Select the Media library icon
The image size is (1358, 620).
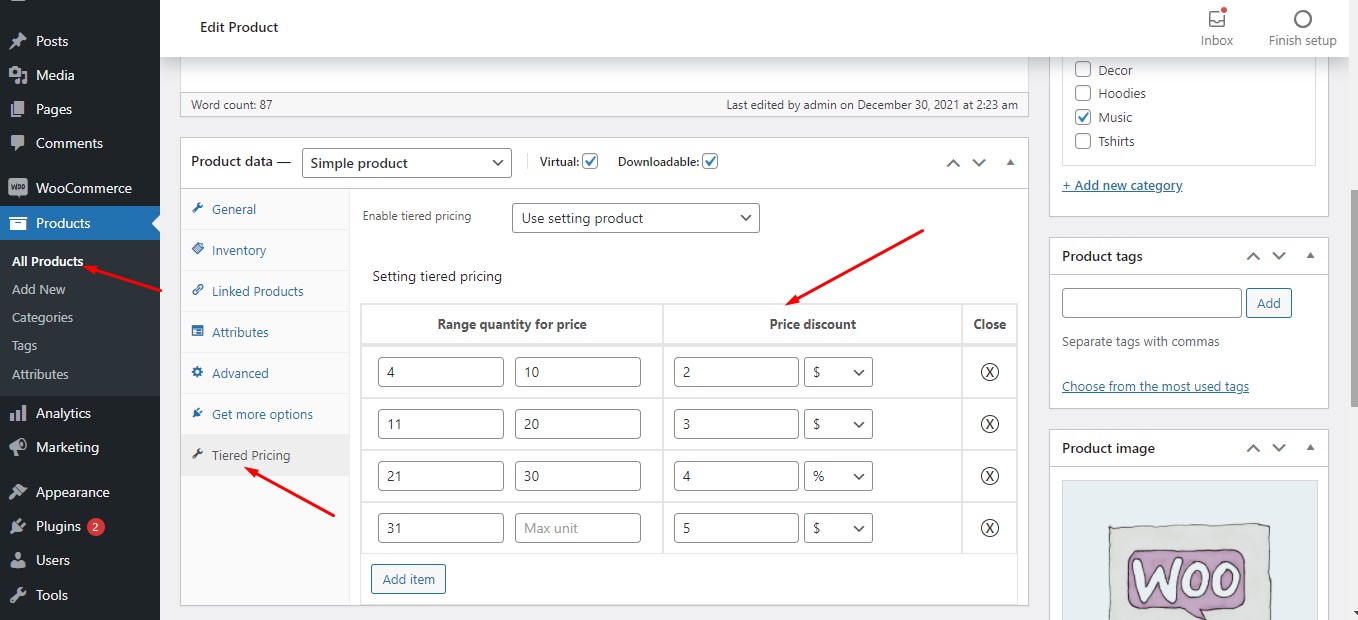20,74
